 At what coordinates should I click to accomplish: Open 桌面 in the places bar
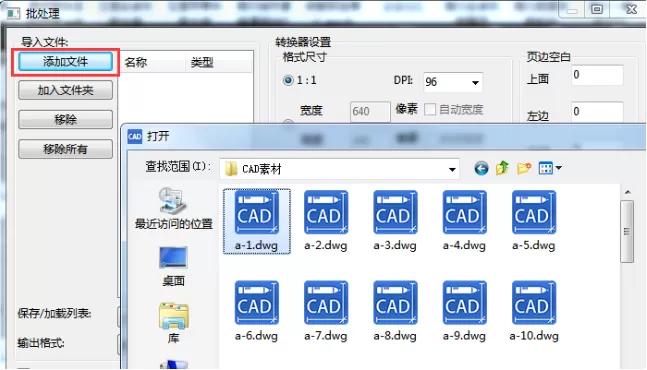point(173,266)
